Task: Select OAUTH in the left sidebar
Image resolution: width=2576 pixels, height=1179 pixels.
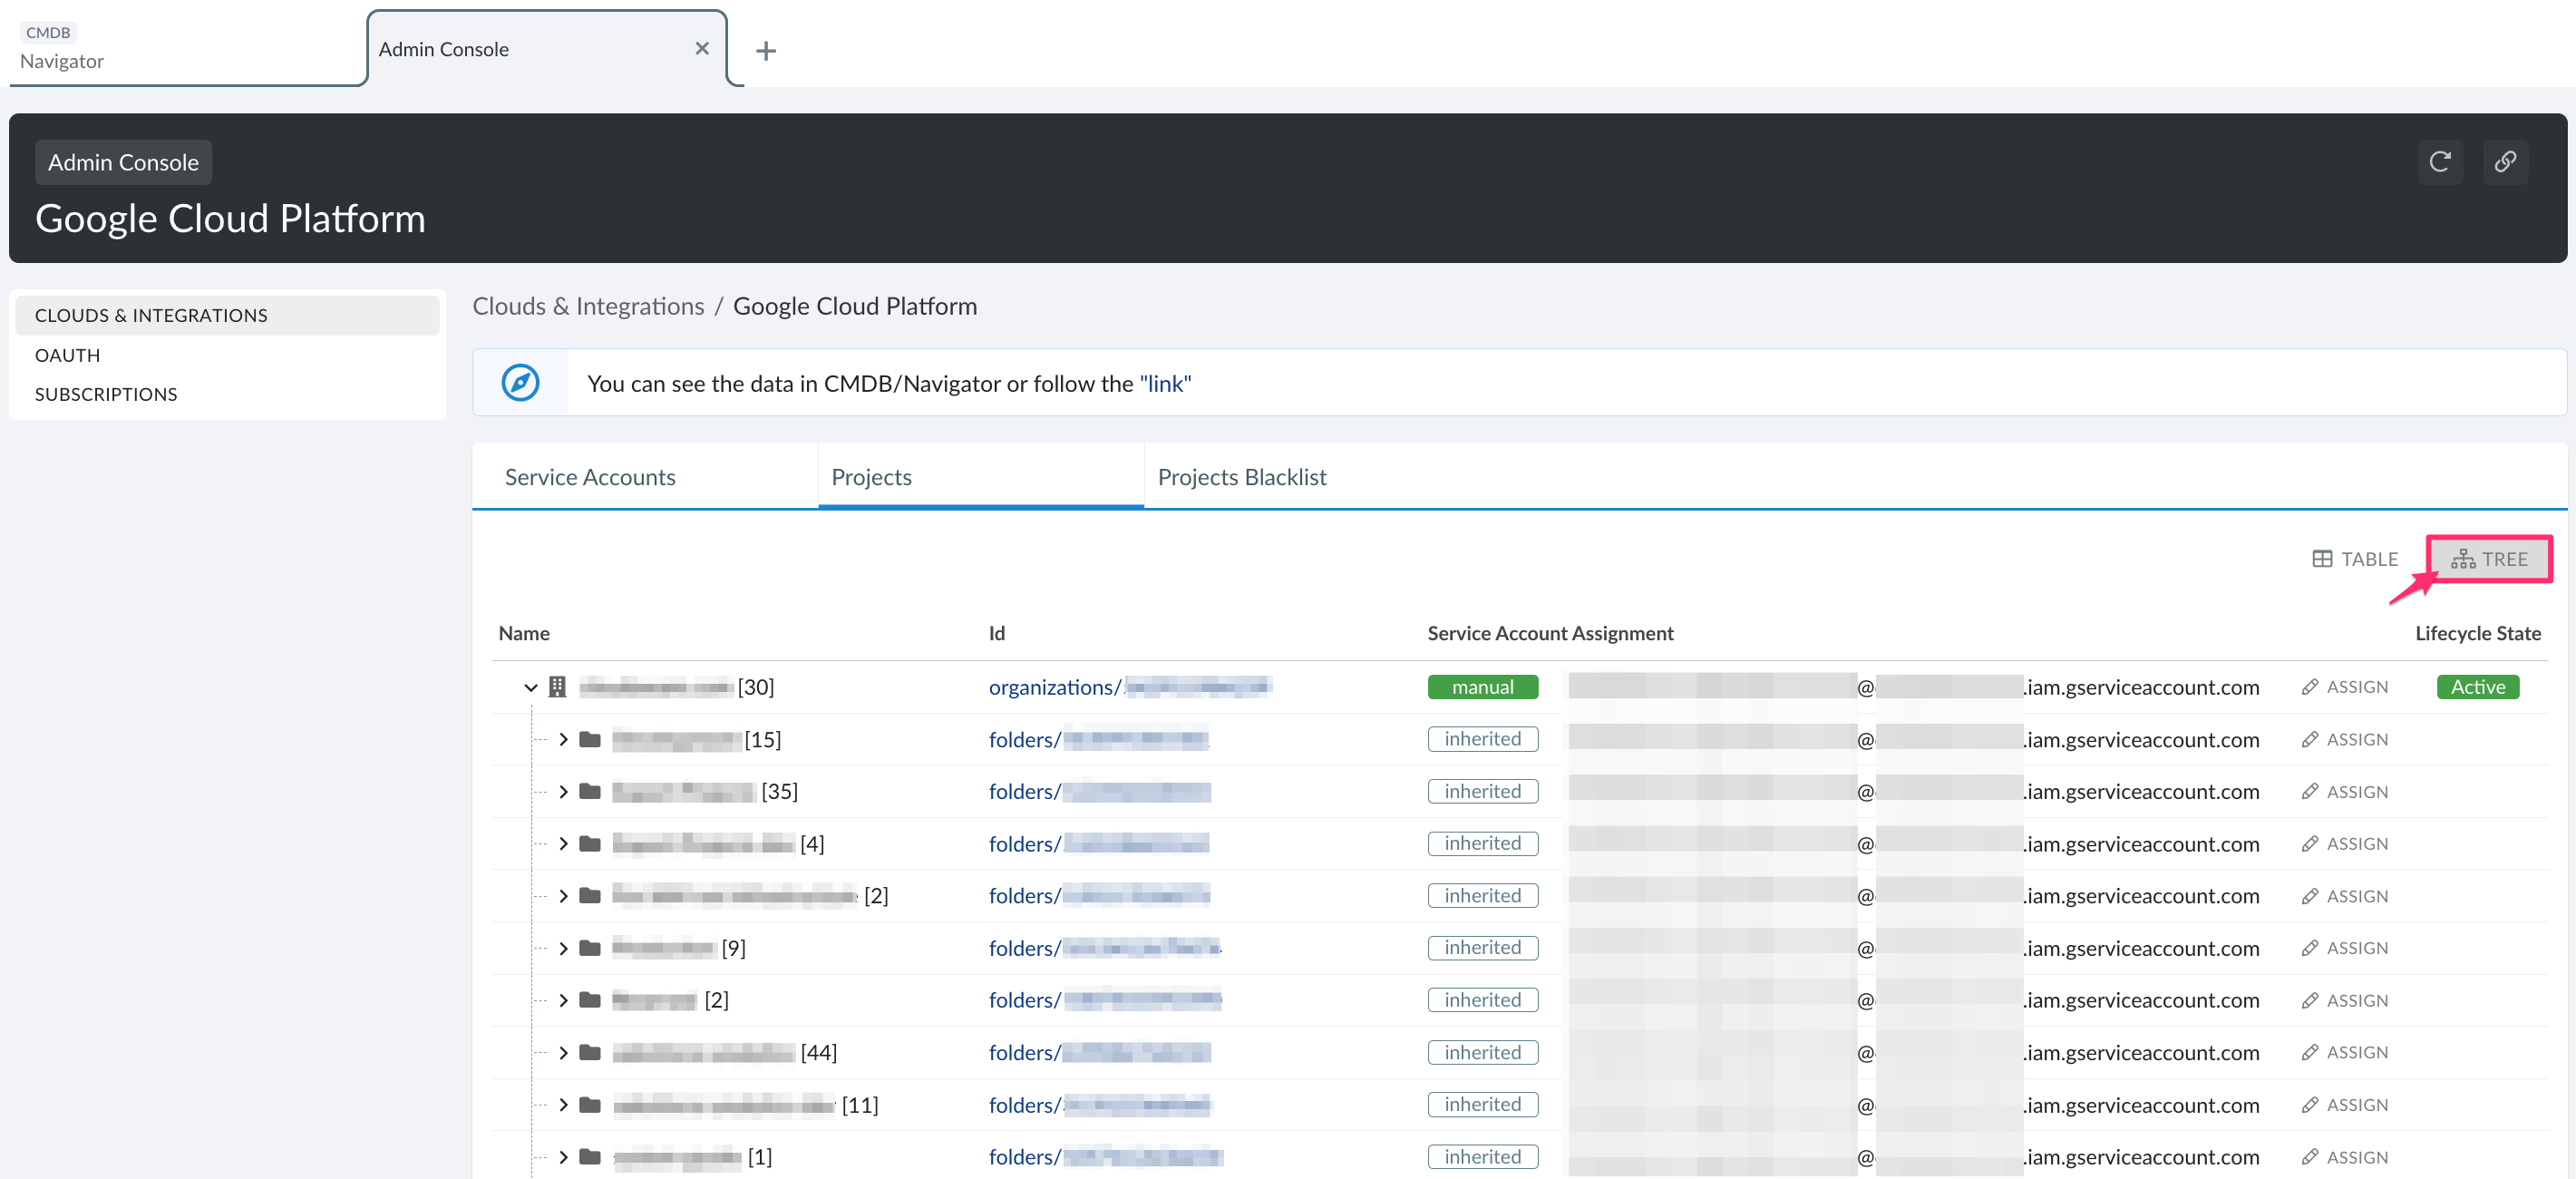Action: pos(67,354)
